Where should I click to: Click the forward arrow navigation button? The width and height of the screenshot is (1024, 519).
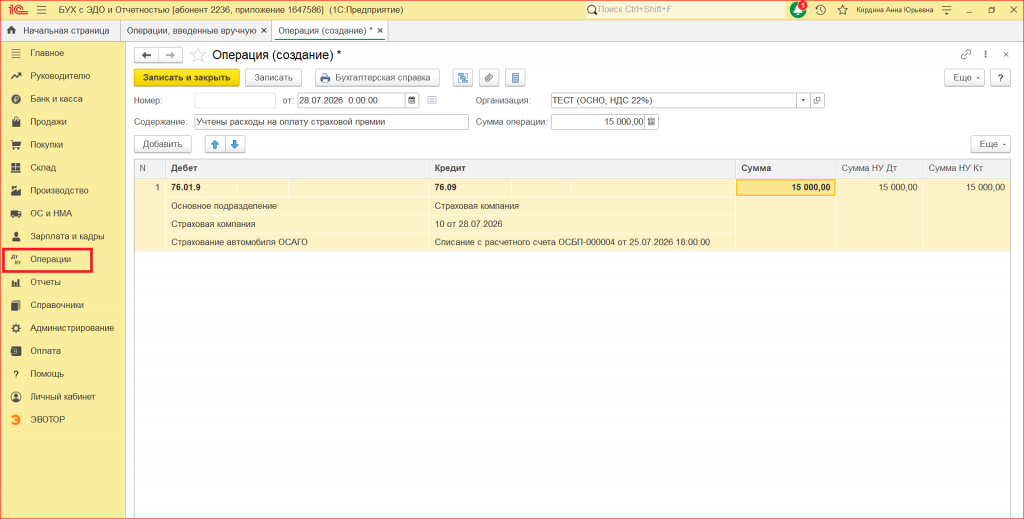[170, 55]
